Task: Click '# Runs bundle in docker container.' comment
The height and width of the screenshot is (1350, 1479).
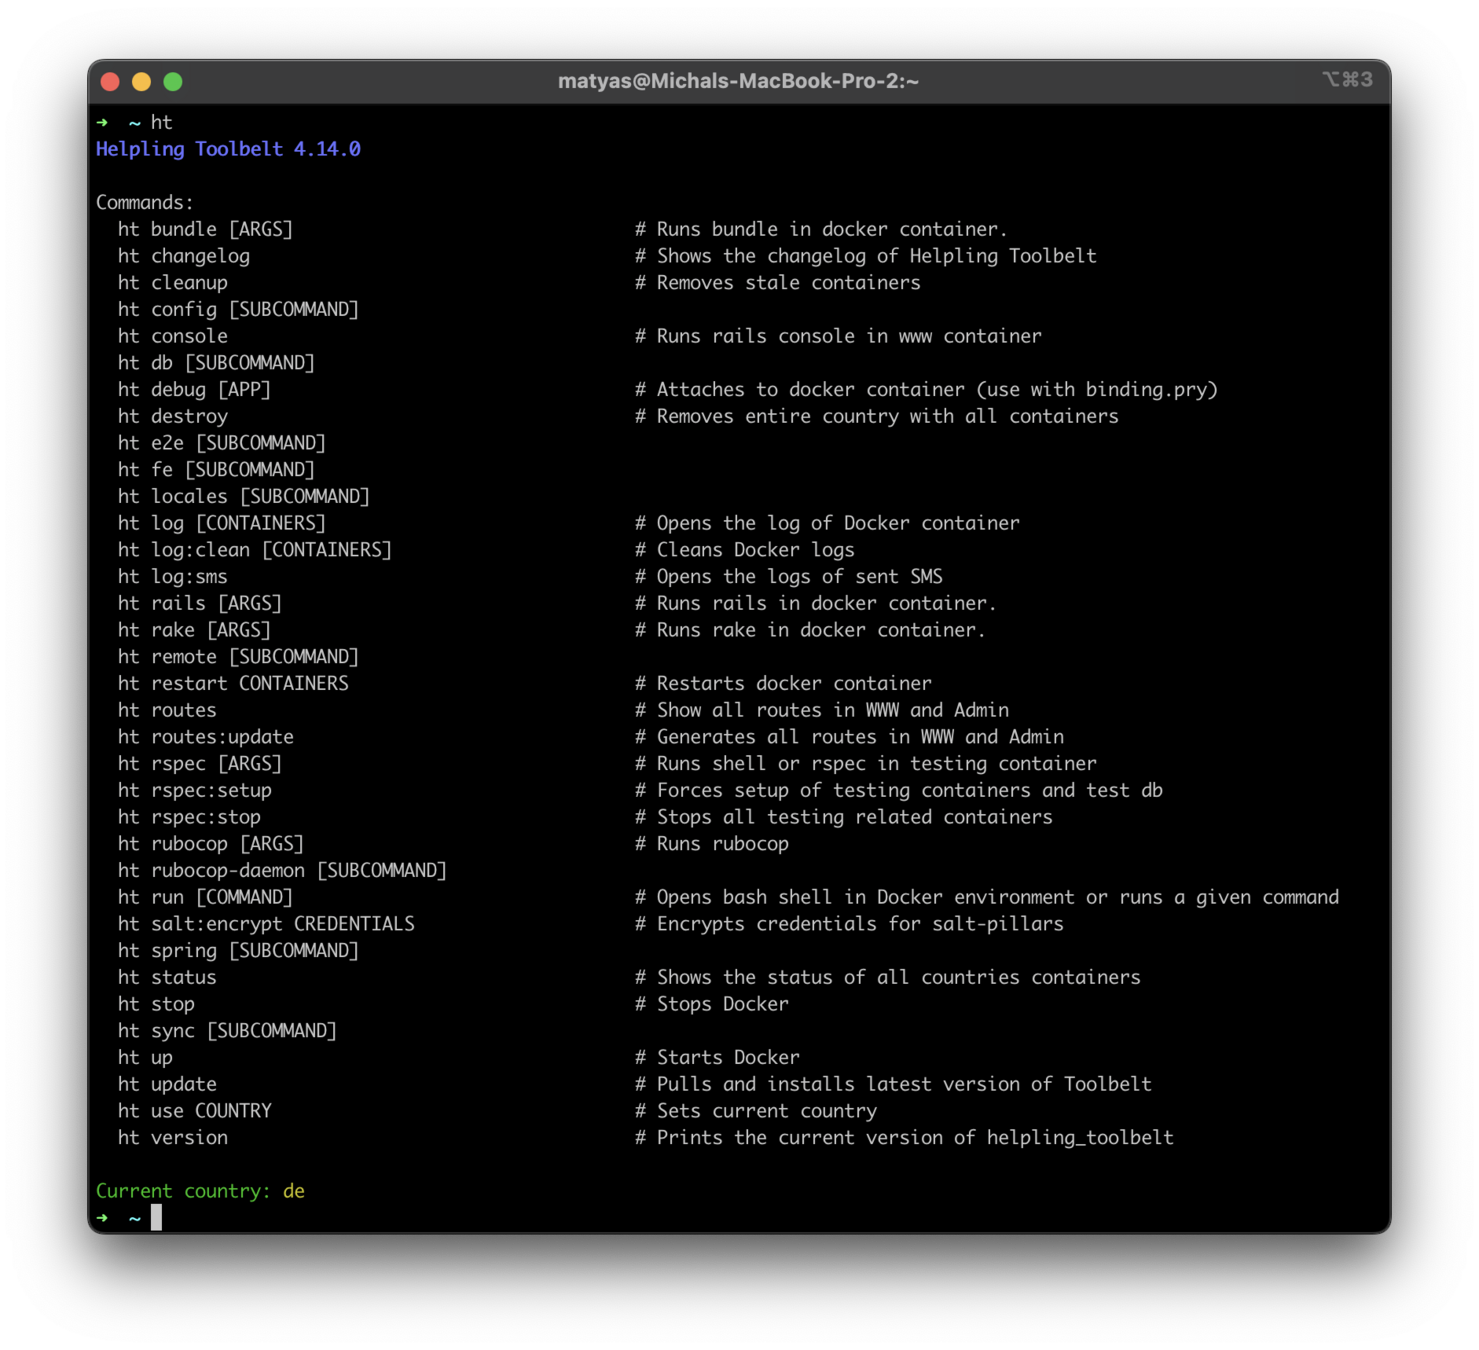Action: [x=821, y=229]
